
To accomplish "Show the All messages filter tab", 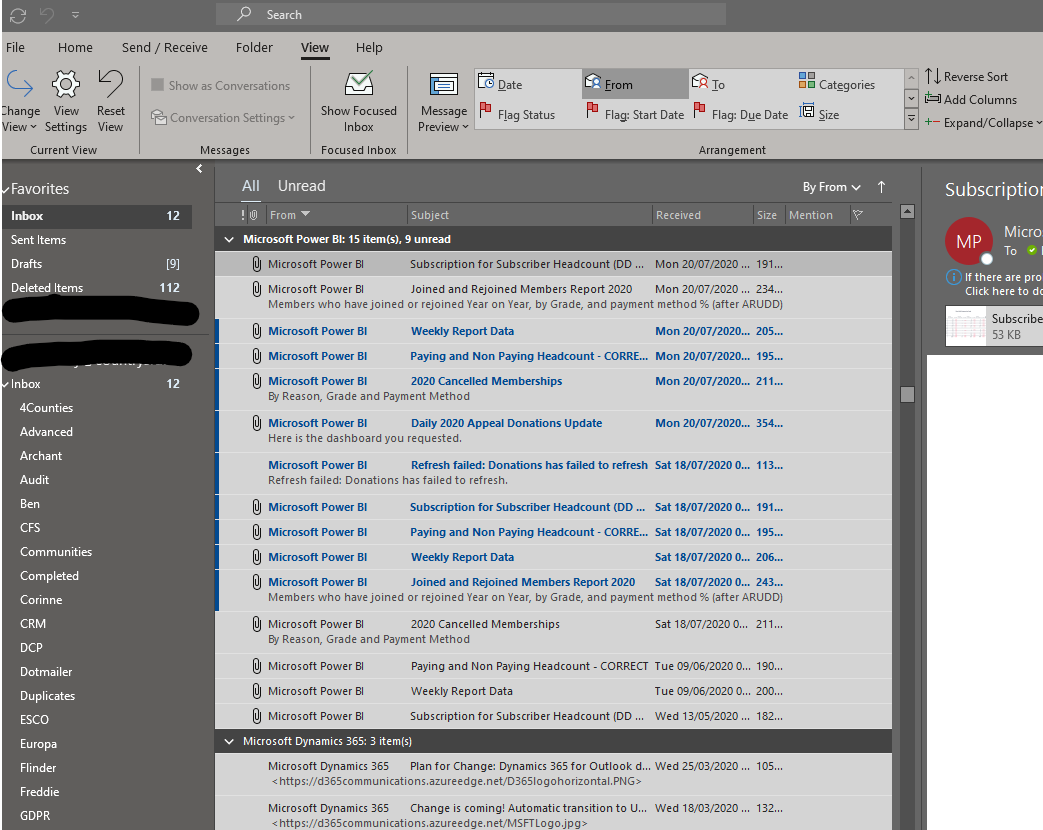I will click(251, 186).
